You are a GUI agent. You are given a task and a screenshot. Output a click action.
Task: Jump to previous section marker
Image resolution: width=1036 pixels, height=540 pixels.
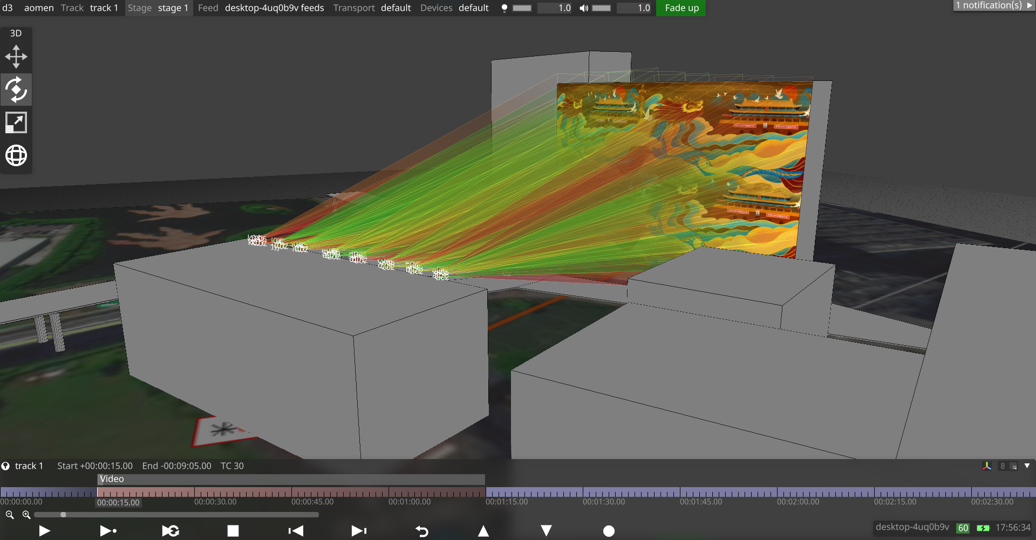(x=296, y=531)
